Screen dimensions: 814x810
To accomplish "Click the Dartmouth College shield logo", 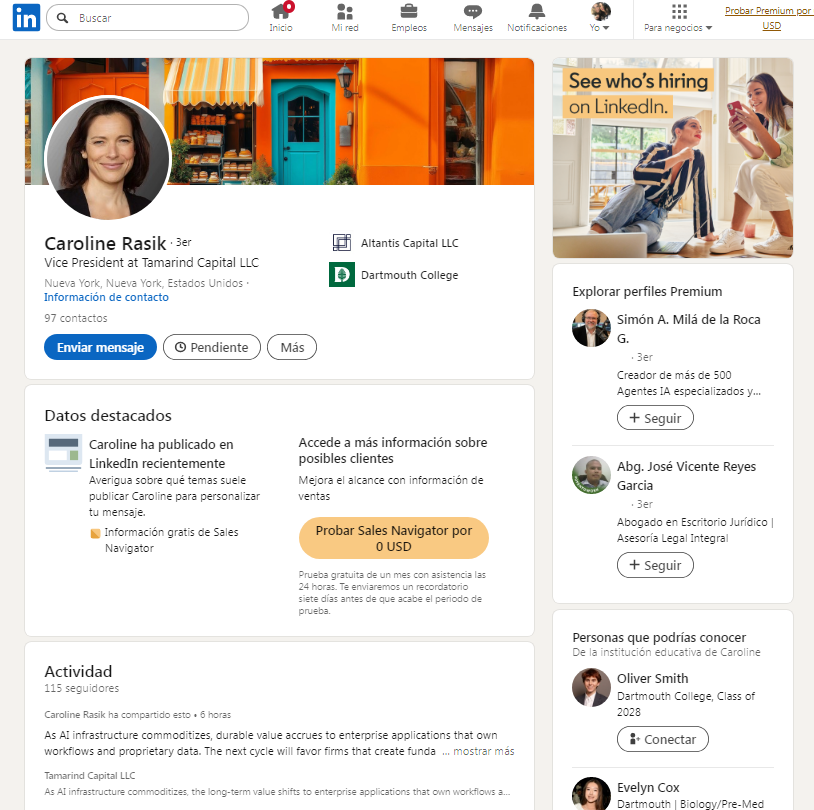I will [x=342, y=275].
